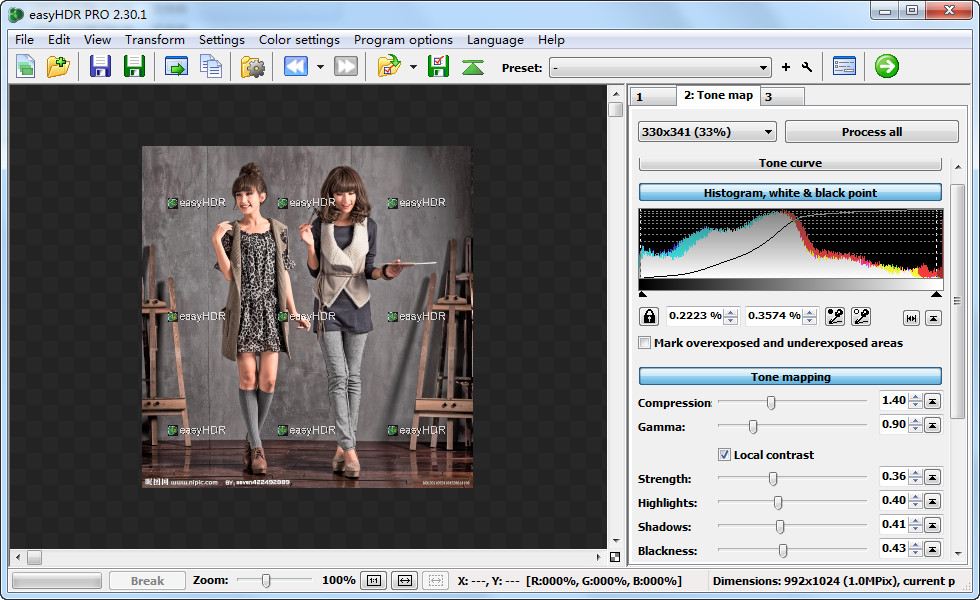This screenshot has width=980, height=600.
Task: Expand the Tone curve section
Action: (790, 164)
